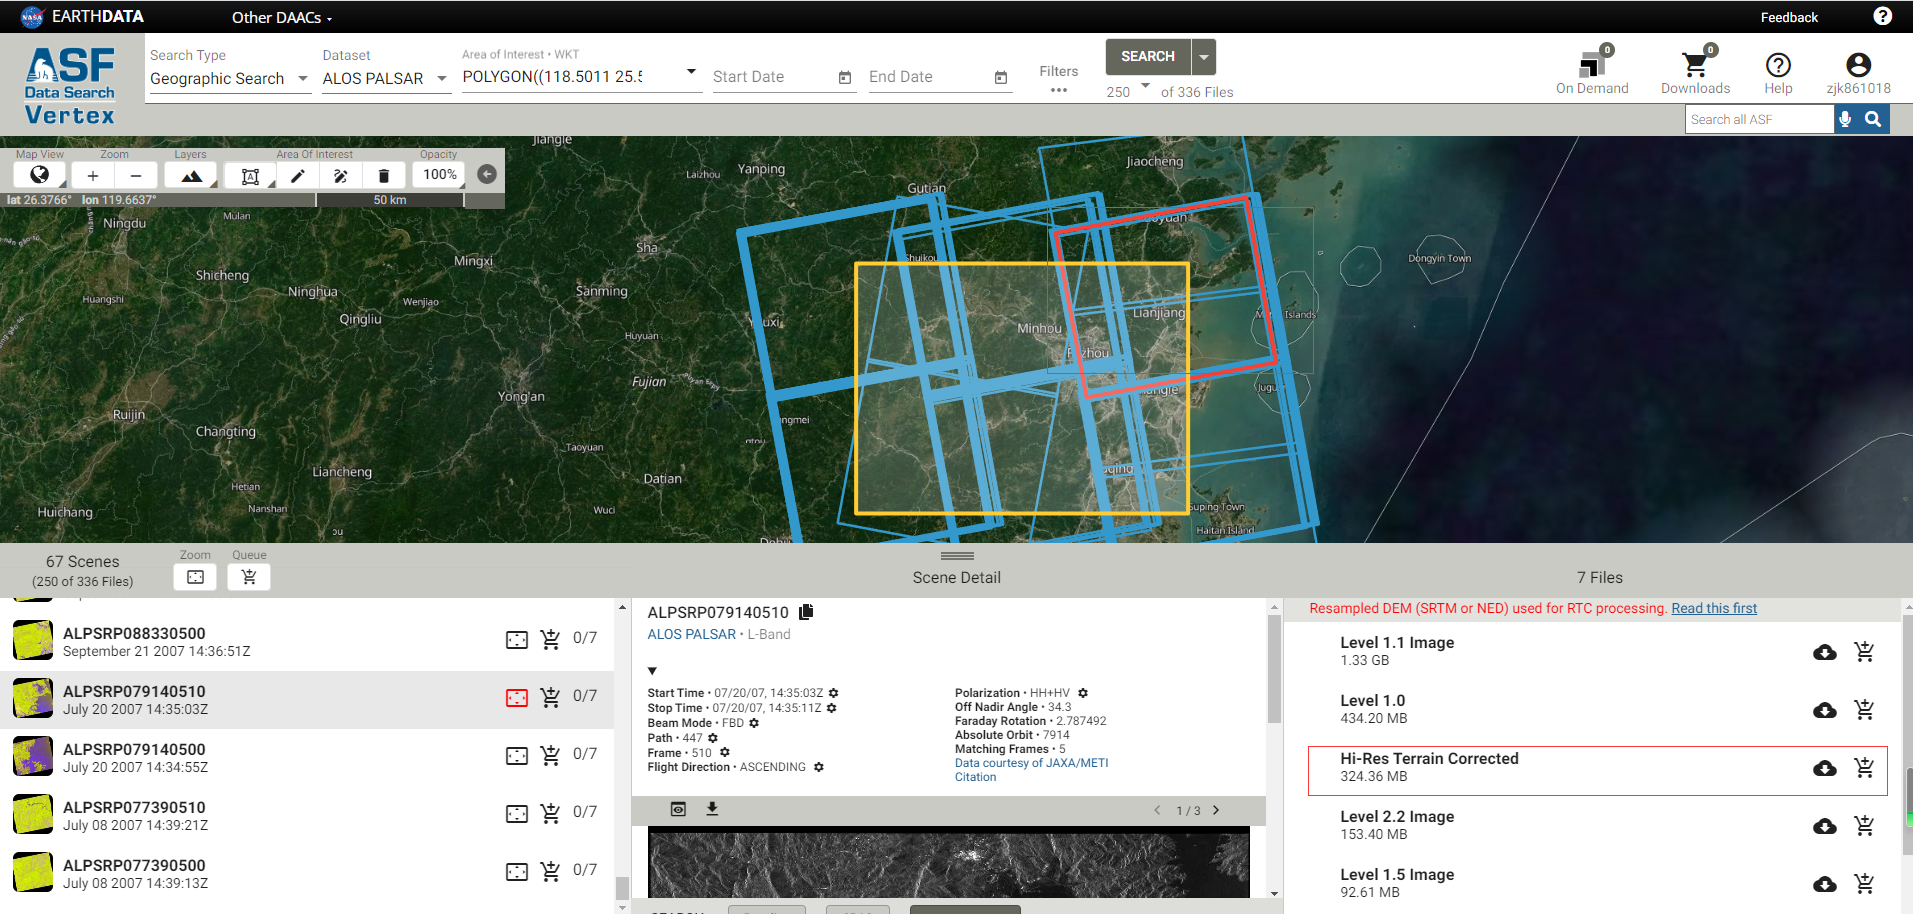
Task: Open the Citation link
Action: point(975,777)
